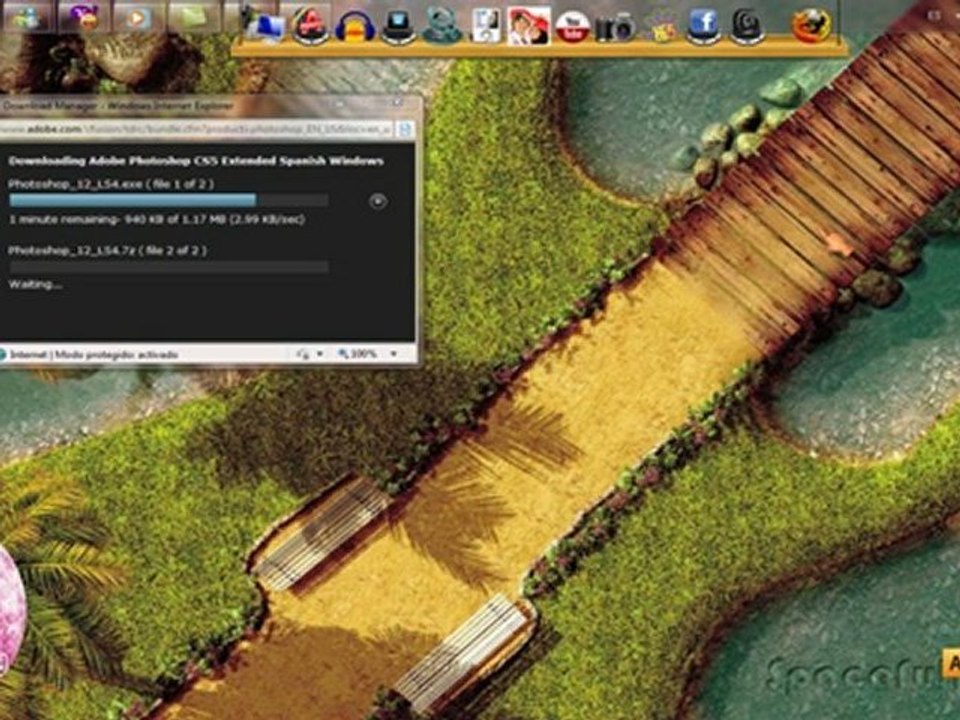Click compatibility icon beside address bar
Screen dimensions: 960x720
tap(405, 129)
